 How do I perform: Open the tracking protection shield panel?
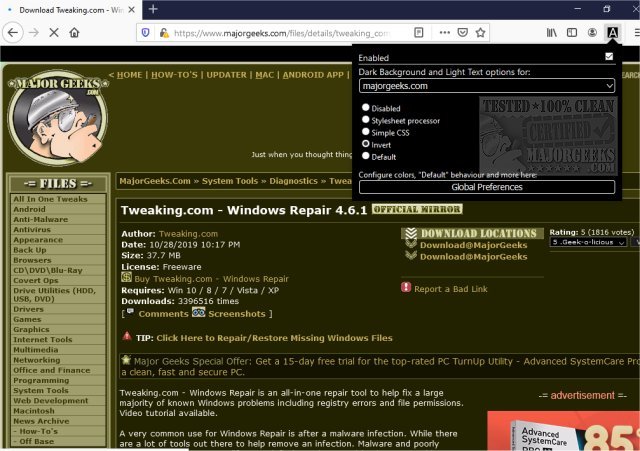tap(146, 33)
